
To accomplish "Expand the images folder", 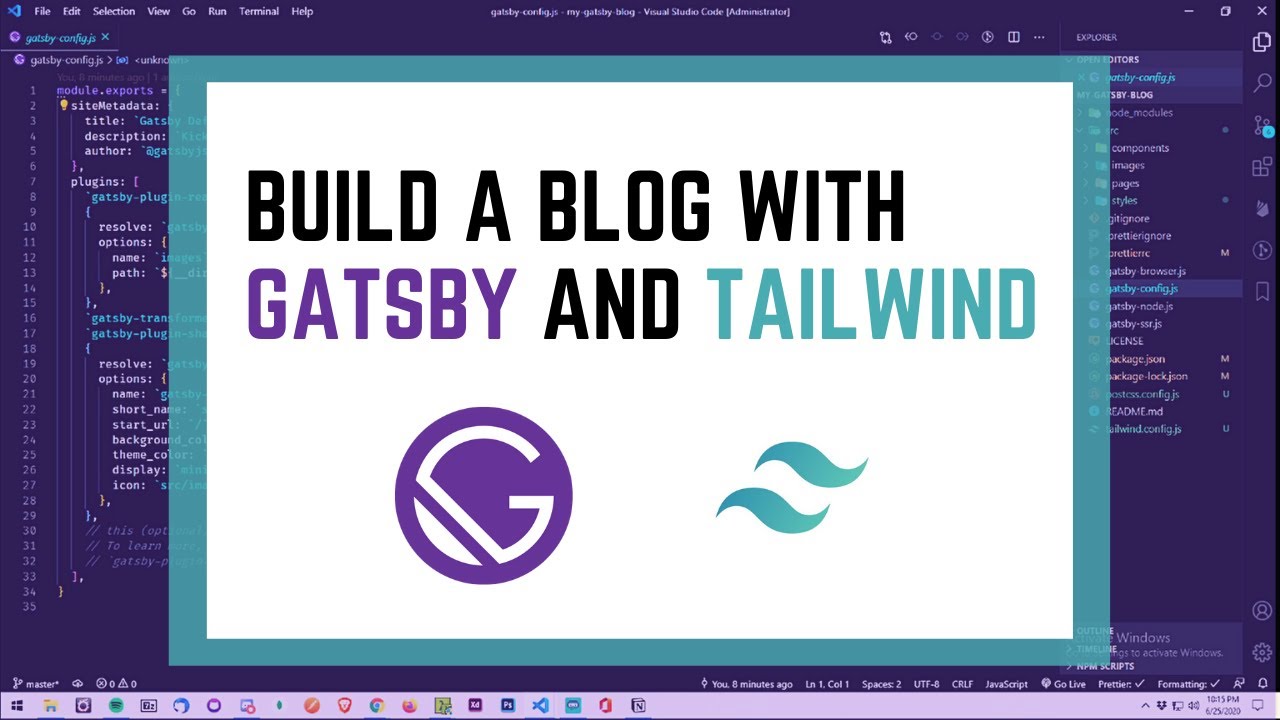I will click(x=1127, y=166).
